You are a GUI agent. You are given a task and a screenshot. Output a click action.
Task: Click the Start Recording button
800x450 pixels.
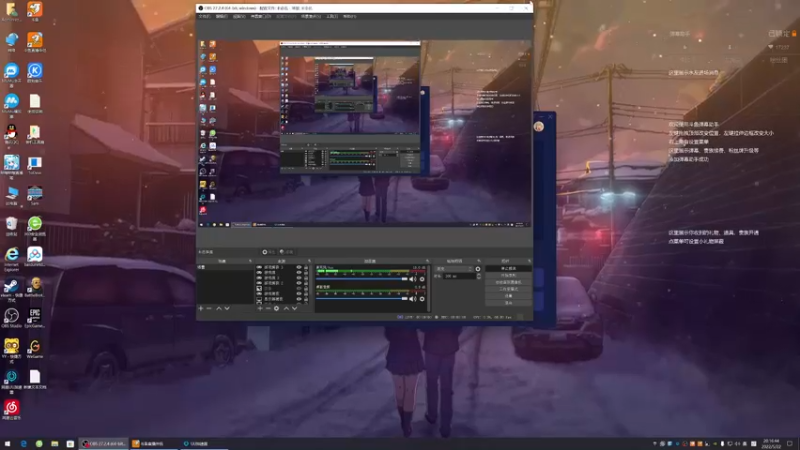pos(508,276)
